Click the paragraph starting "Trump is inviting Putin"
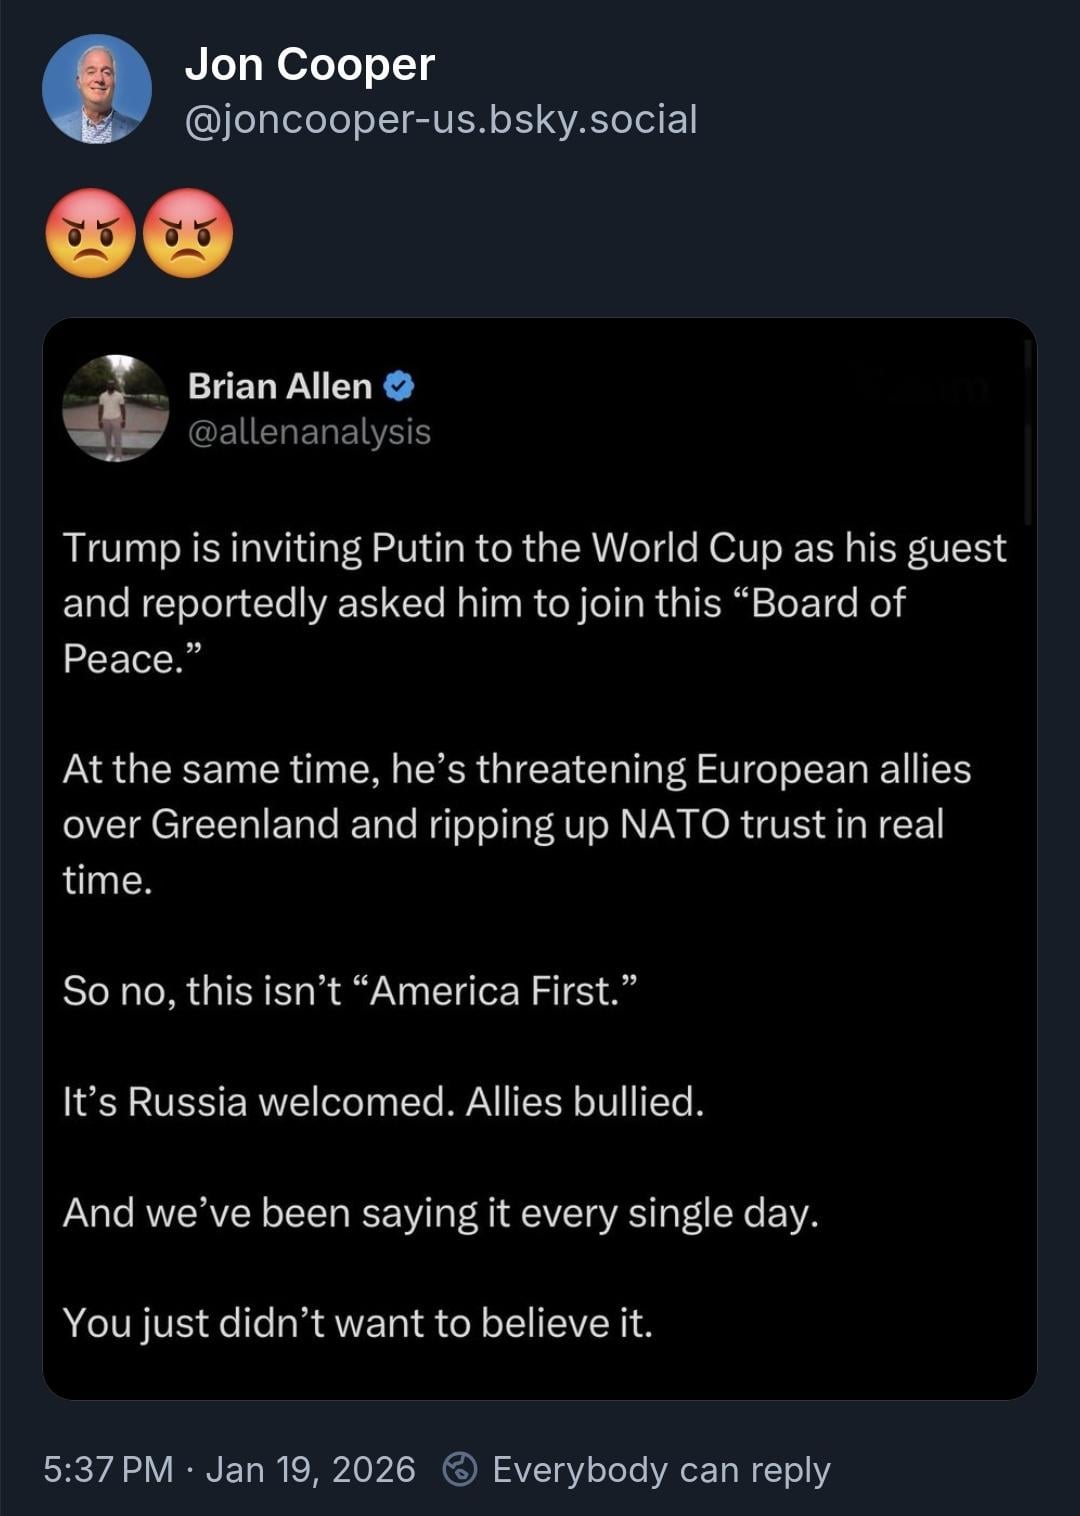The width and height of the screenshot is (1080, 1516). (x=534, y=603)
